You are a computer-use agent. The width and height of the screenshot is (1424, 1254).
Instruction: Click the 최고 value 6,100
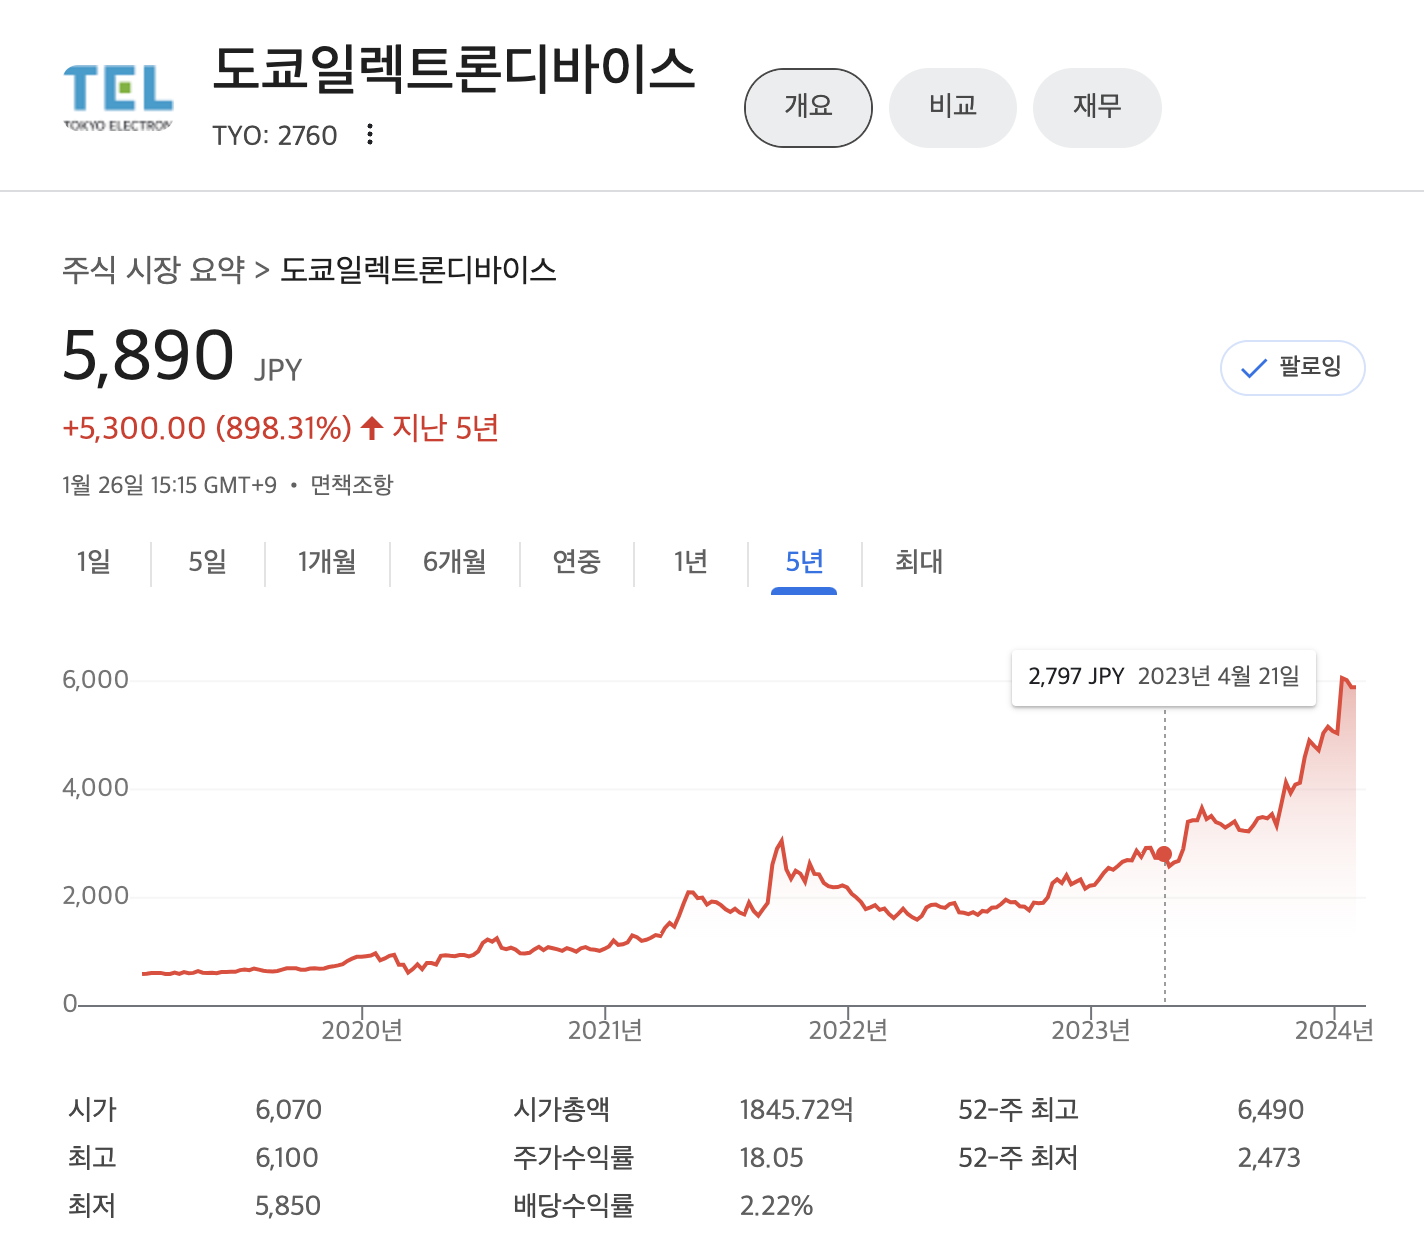click(287, 1158)
